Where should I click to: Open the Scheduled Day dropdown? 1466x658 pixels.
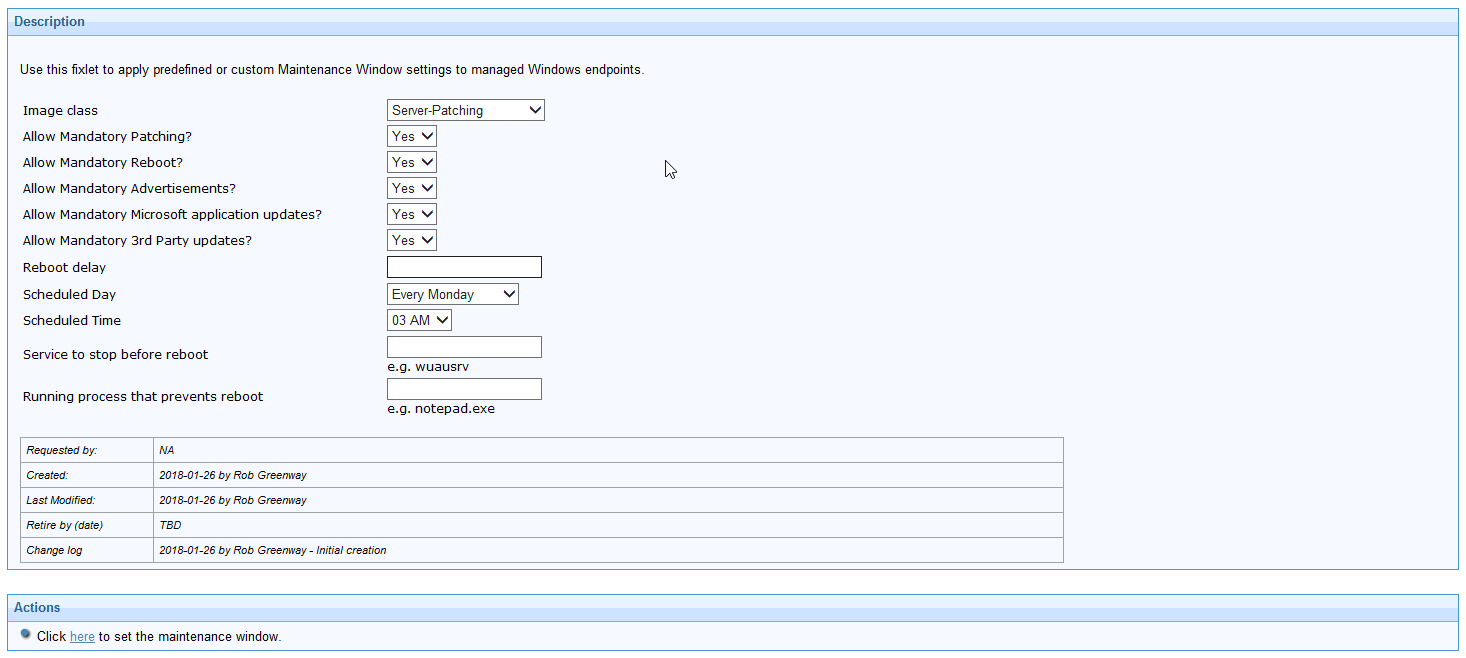click(x=453, y=294)
